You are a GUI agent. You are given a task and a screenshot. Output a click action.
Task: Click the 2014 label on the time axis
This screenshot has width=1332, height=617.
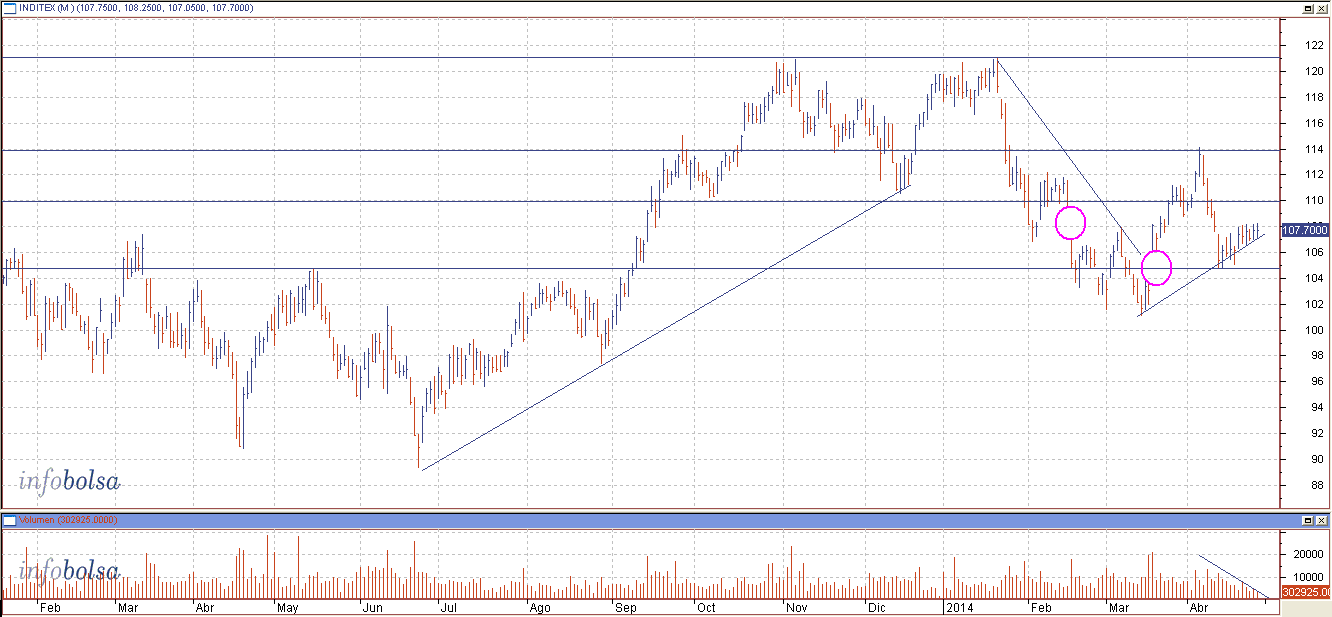tap(958, 608)
